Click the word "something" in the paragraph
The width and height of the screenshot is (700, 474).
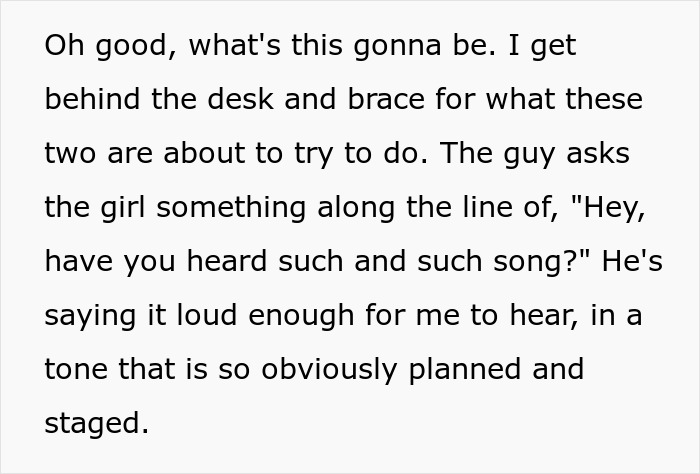(231, 207)
